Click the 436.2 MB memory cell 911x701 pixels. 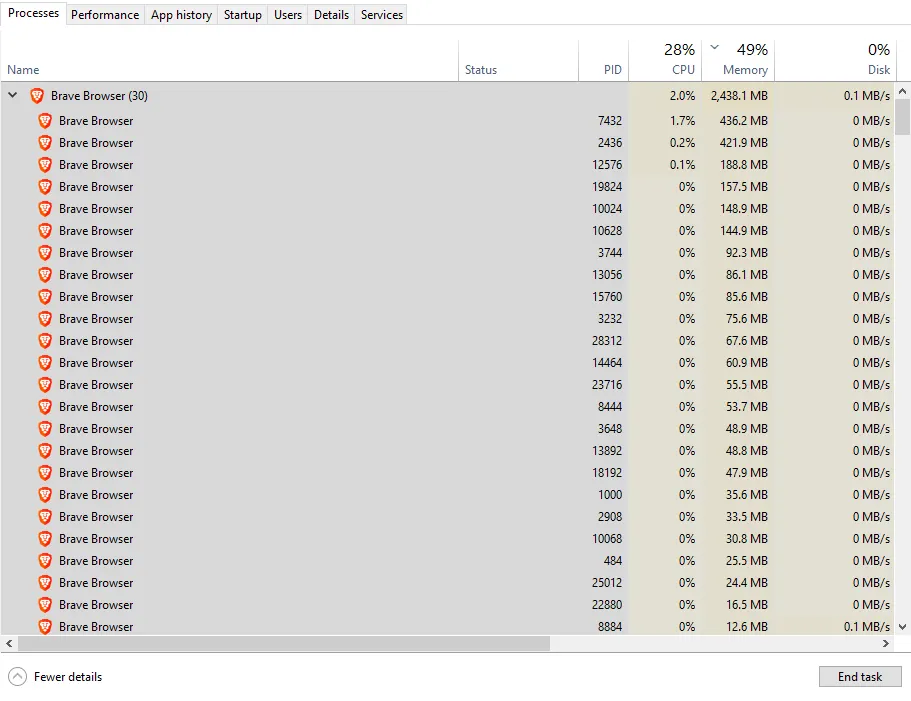744,121
